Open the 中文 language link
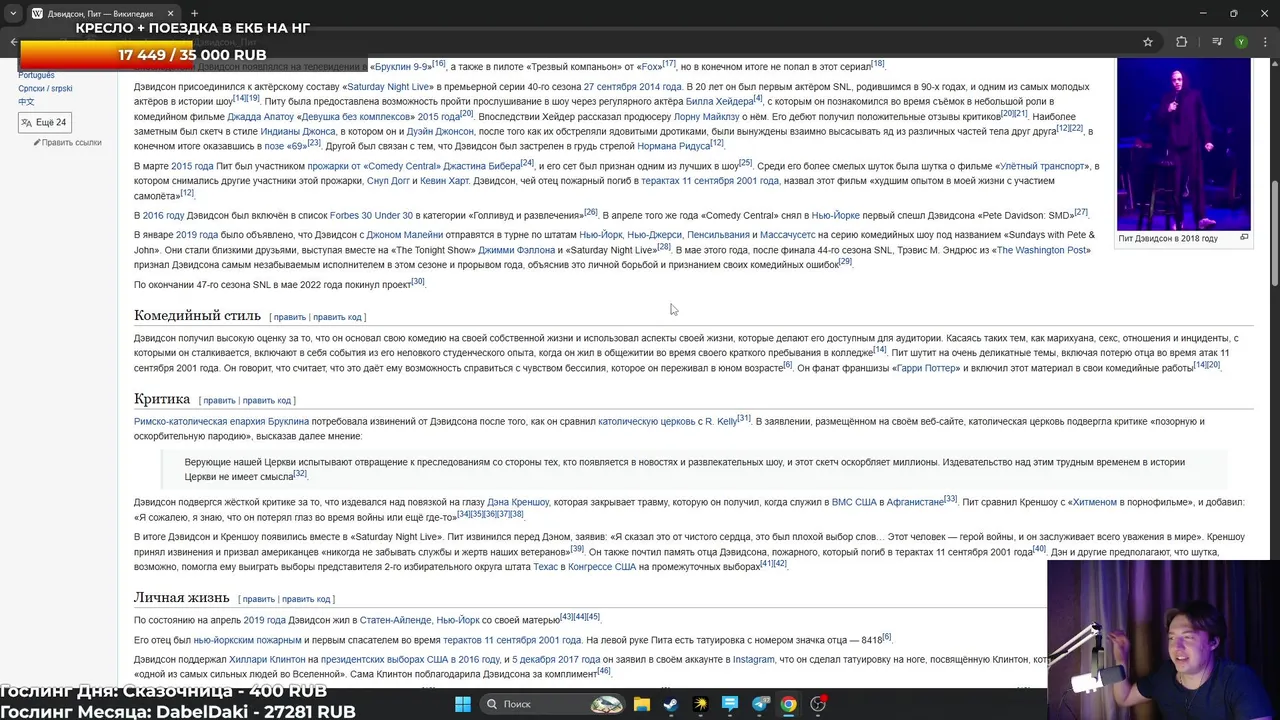Image resolution: width=1280 pixels, height=720 pixels. pyautogui.click(x=26, y=102)
